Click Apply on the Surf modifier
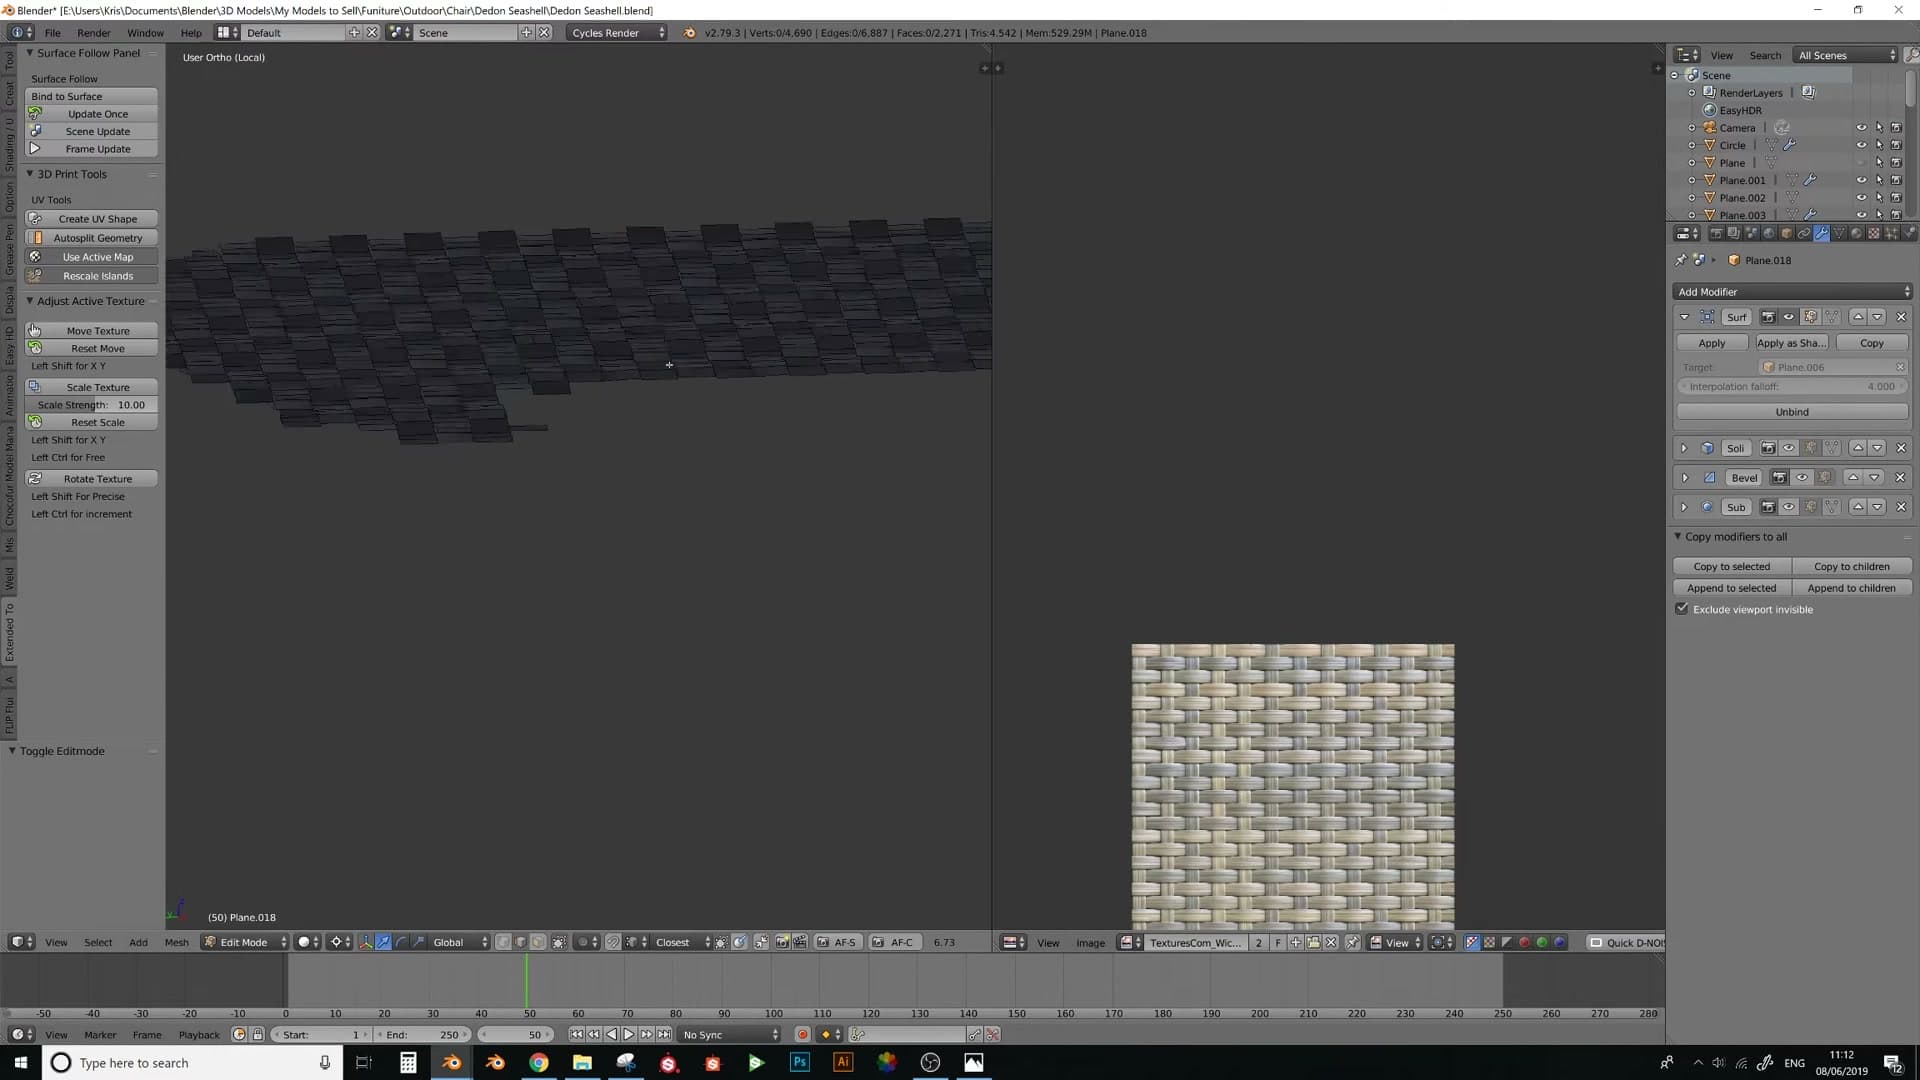Viewport: 1920px width, 1080px height. pyautogui.click(x=1712, y=343)
